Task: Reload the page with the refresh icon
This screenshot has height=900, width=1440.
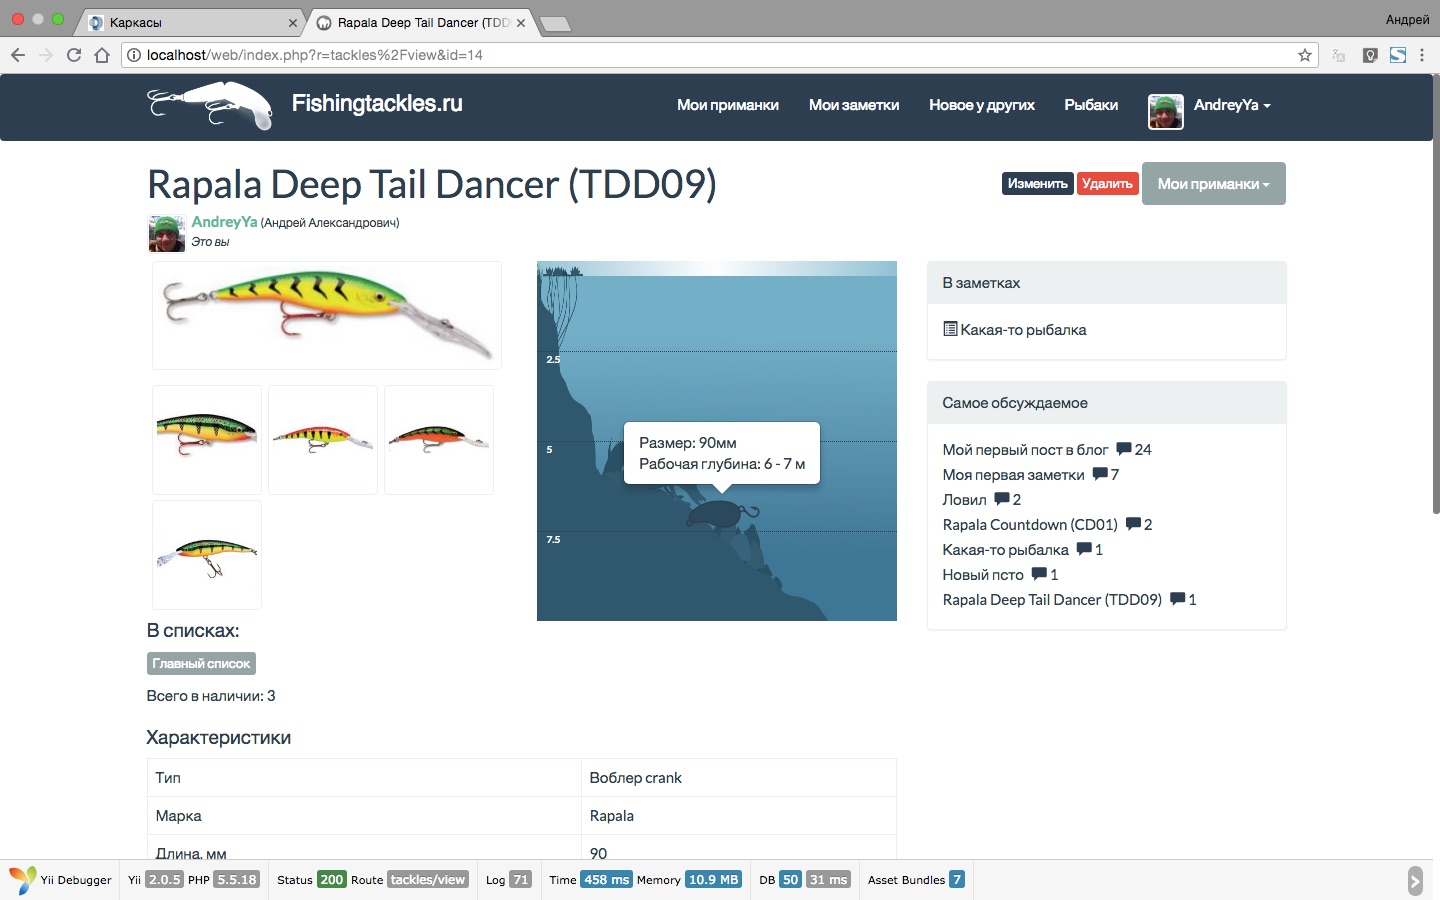Action: click(74, 55)
